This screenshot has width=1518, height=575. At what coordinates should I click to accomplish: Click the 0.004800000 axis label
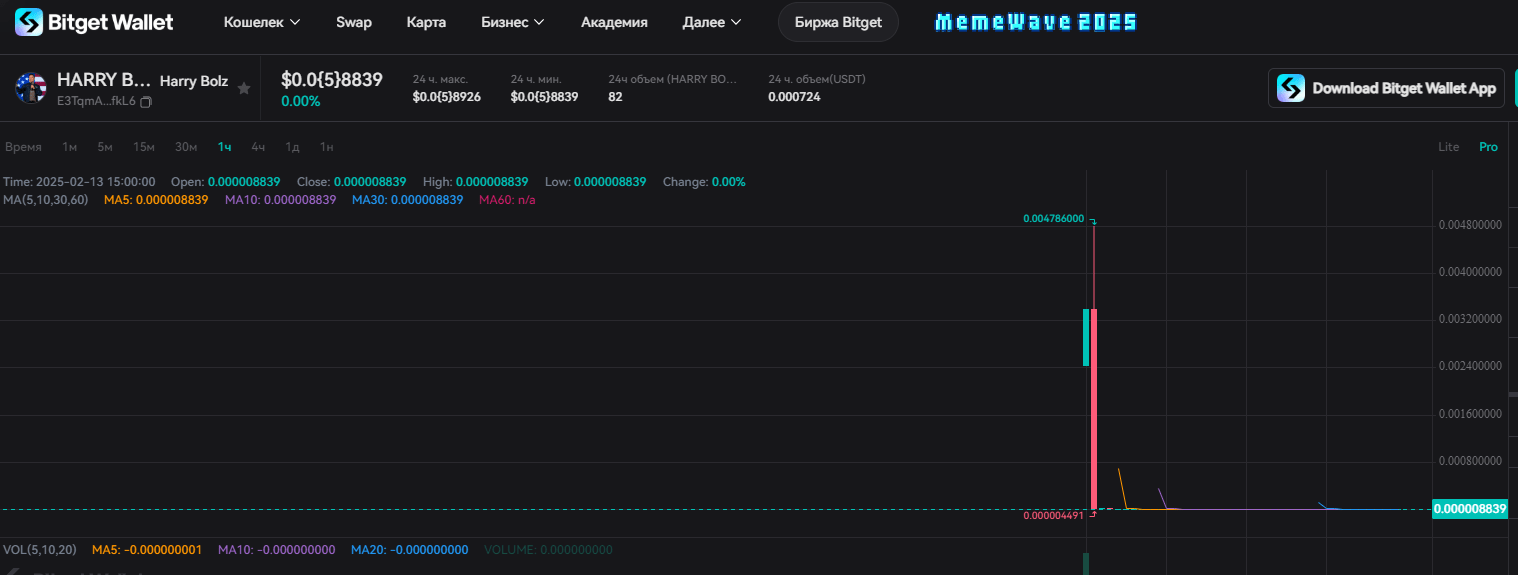[x=1470, y=225]
